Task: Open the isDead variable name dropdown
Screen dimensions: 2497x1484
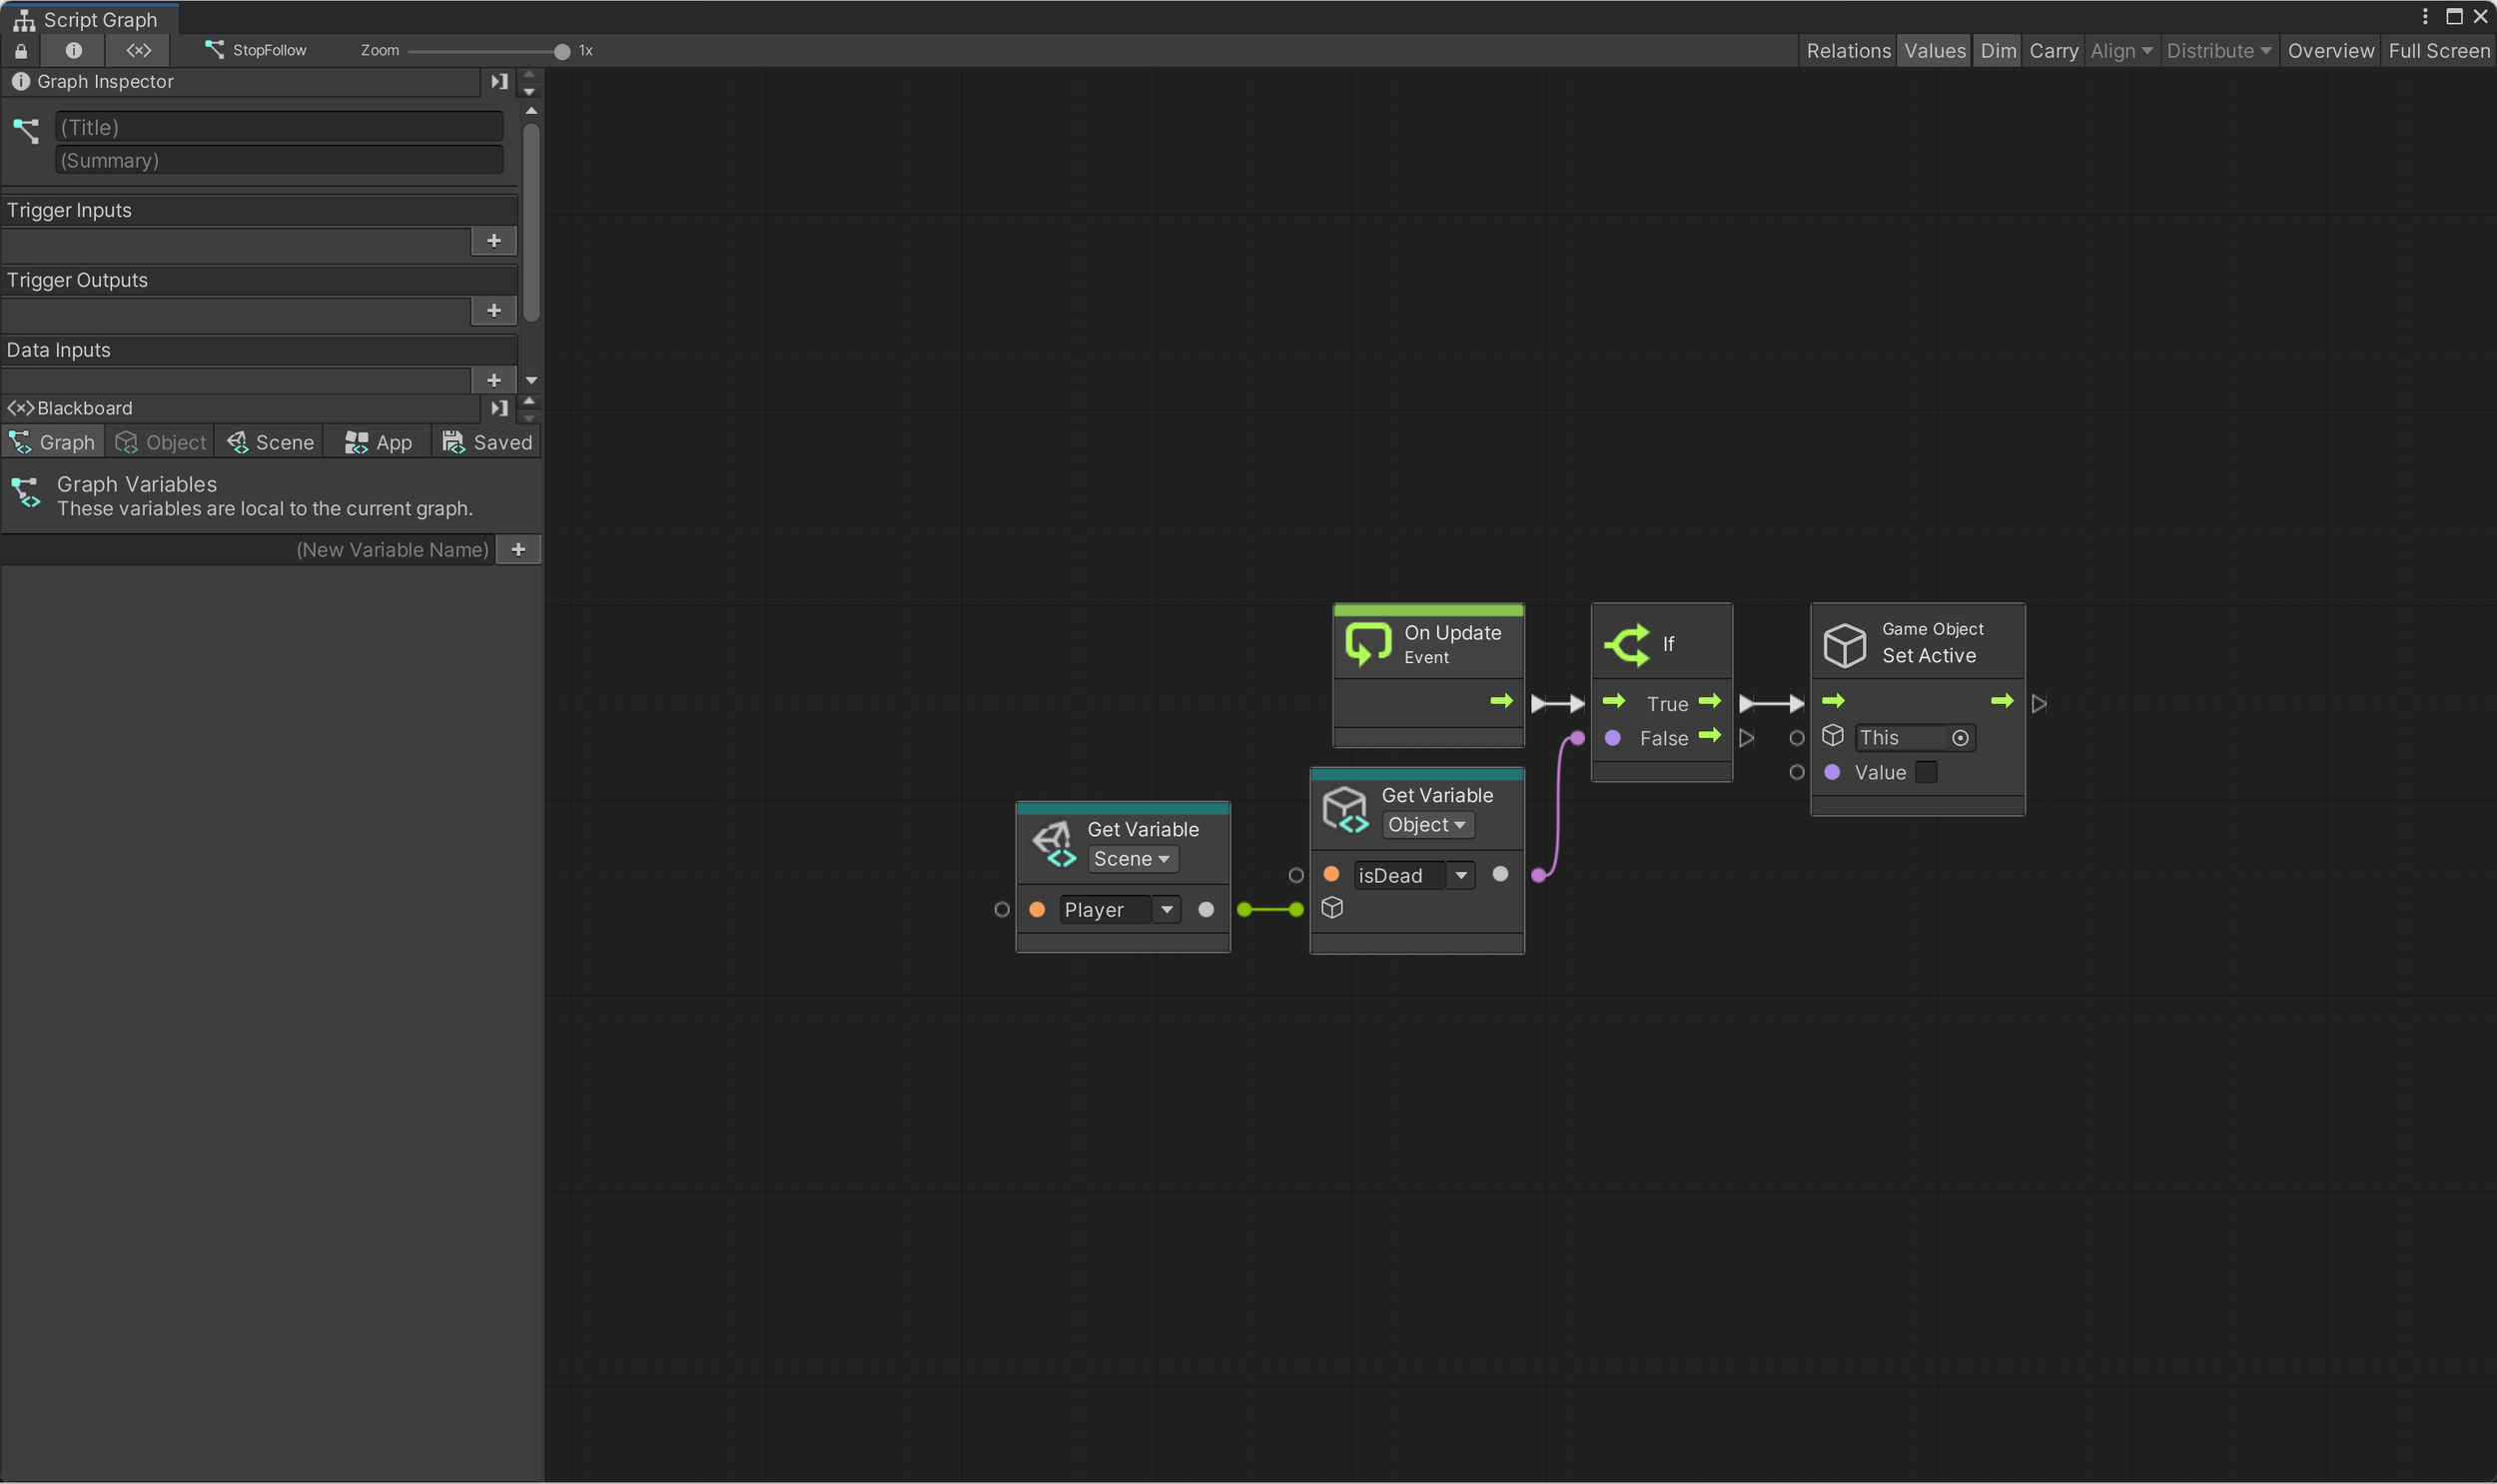Action: 1460,875
